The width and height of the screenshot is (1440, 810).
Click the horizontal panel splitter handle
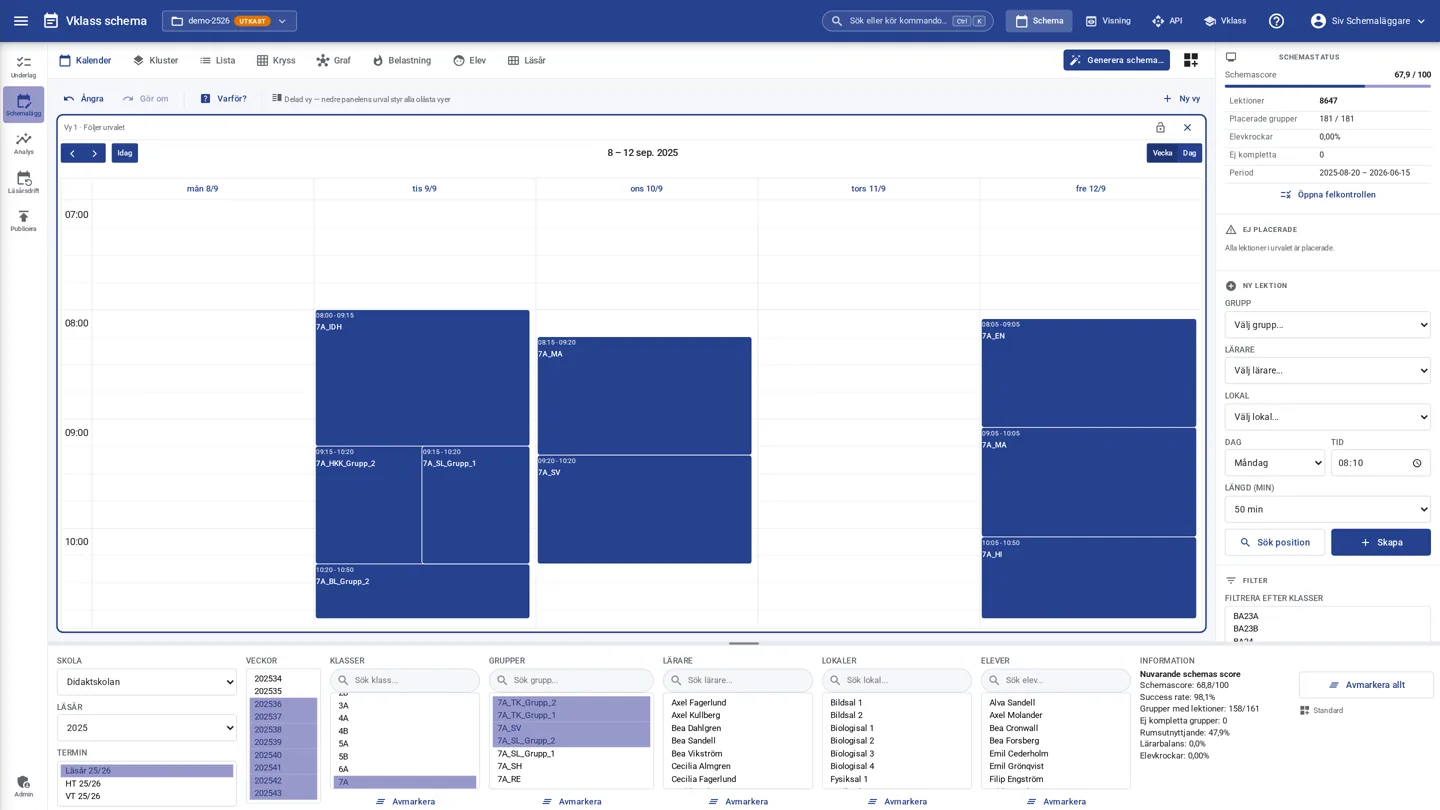pyautogui.click(x=743, y=643)
